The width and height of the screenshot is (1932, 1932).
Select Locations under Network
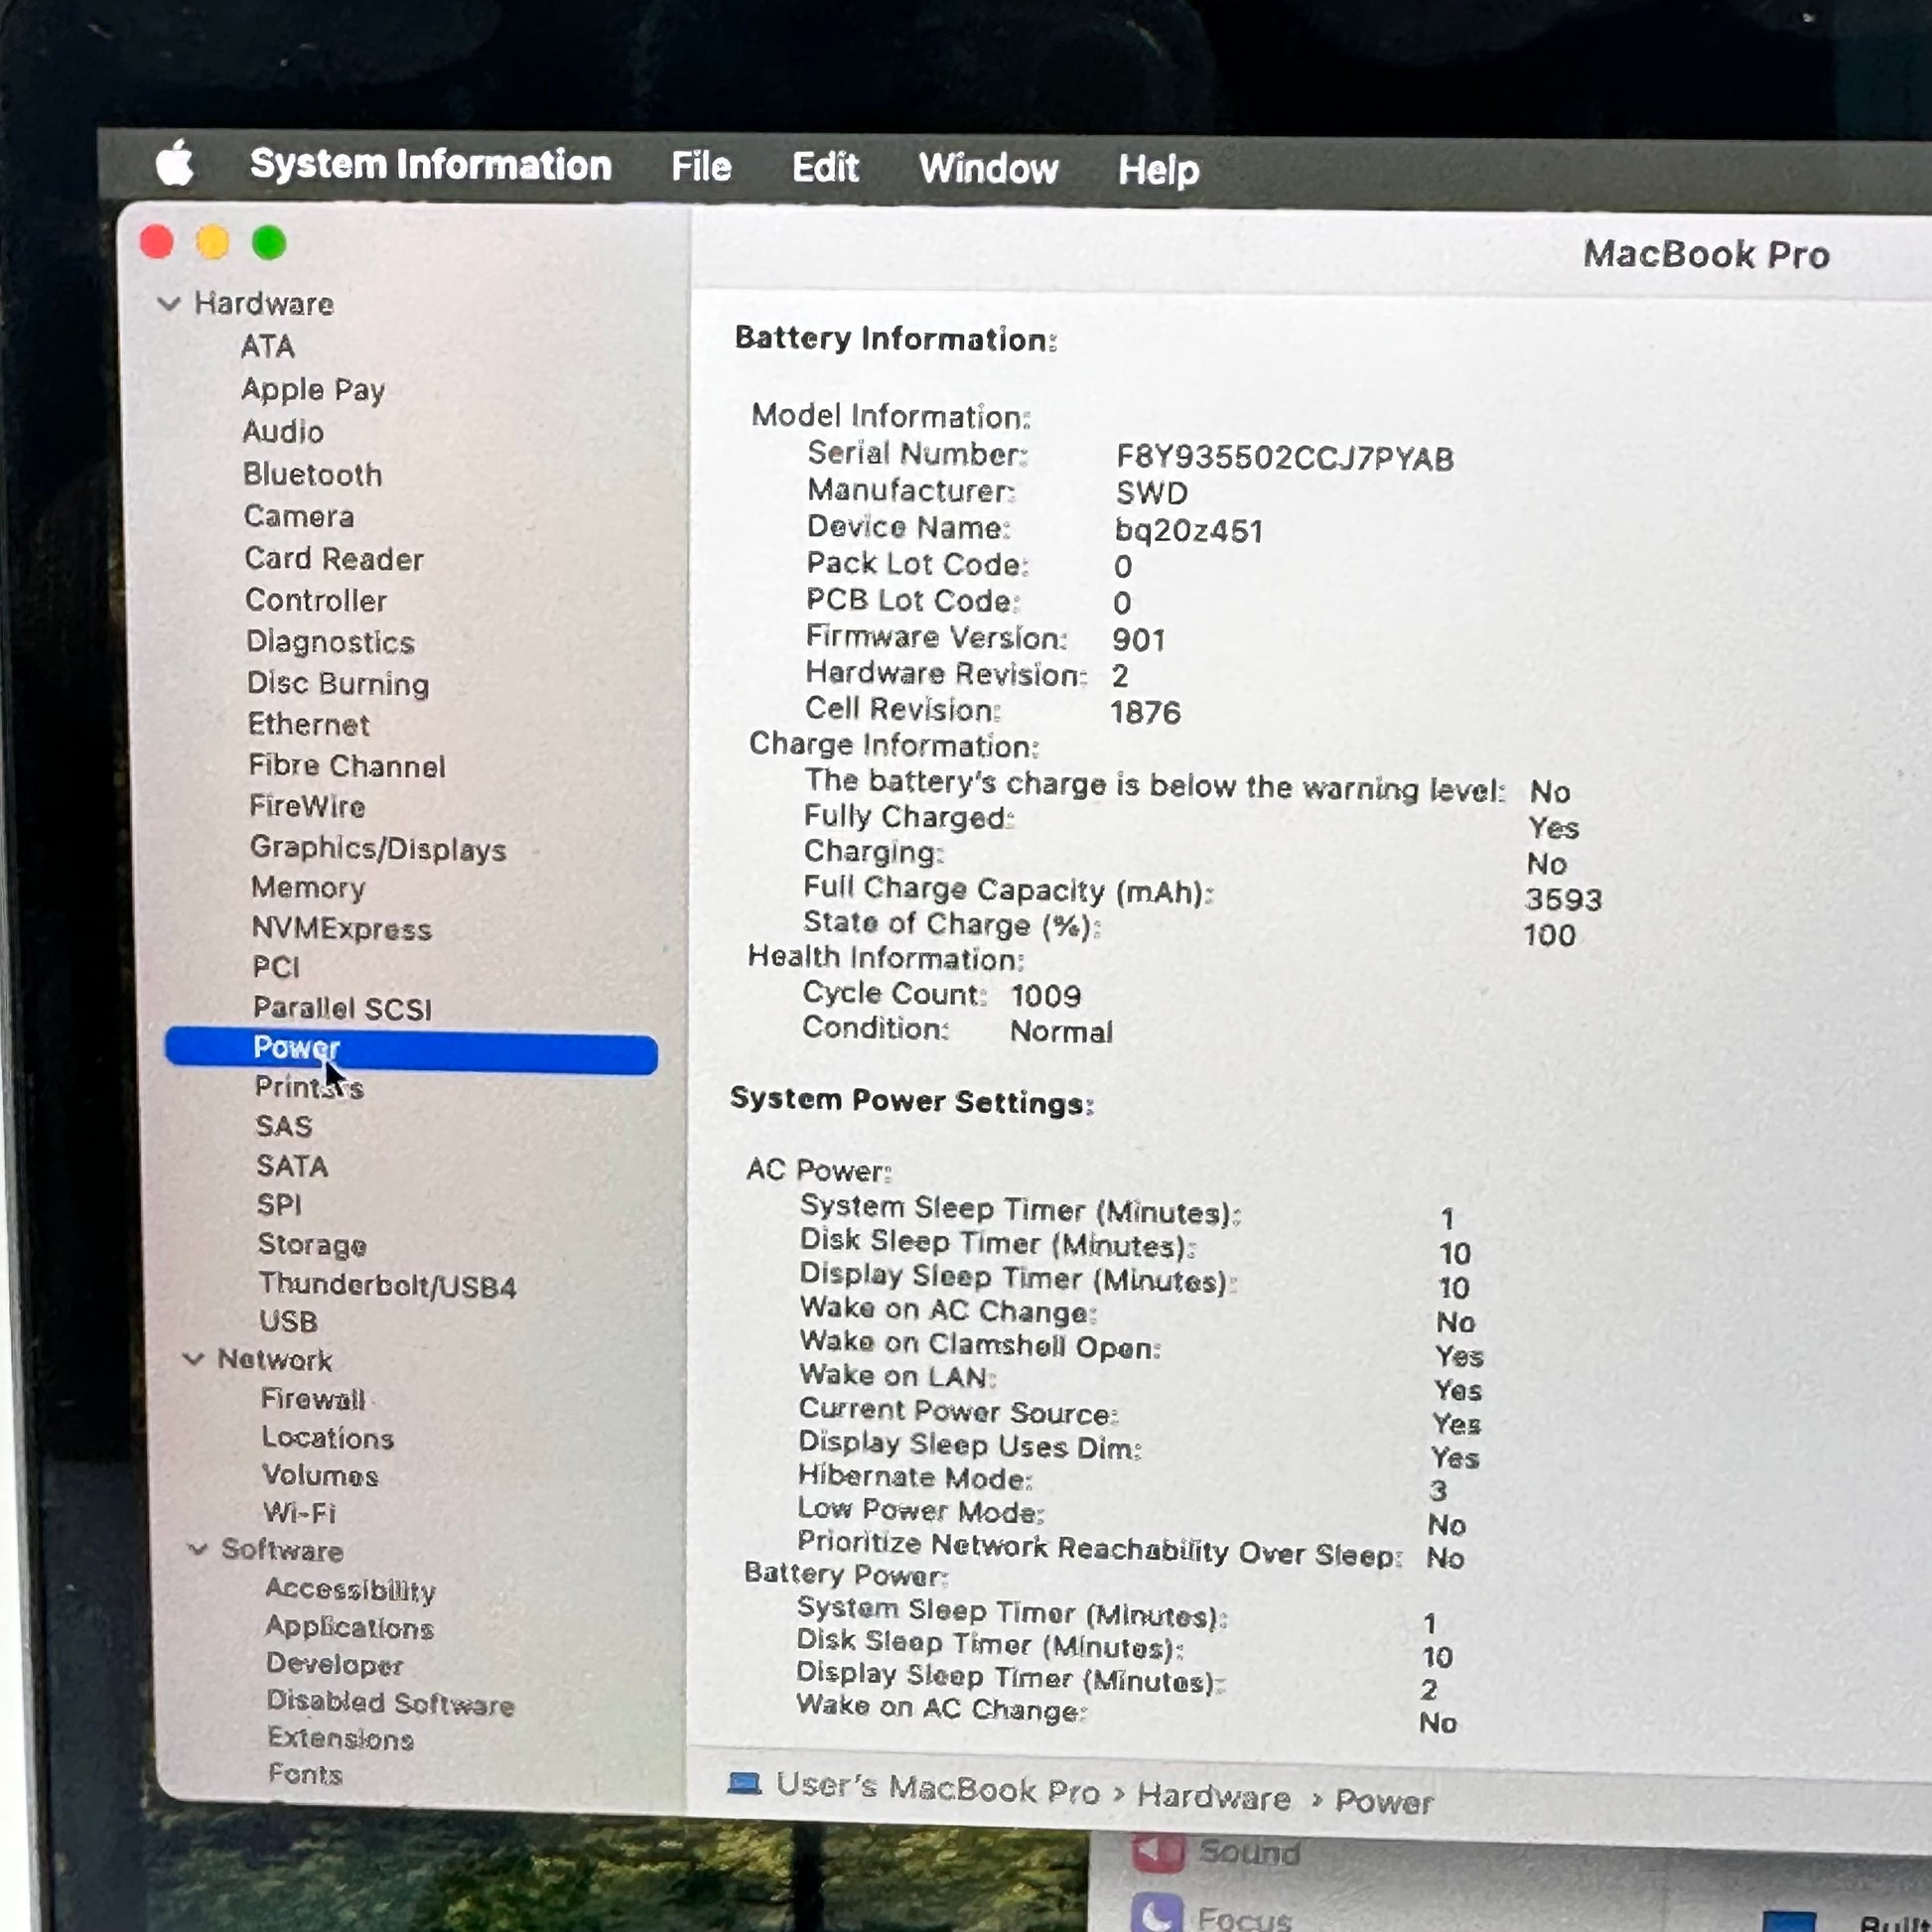coord(328,1438)
